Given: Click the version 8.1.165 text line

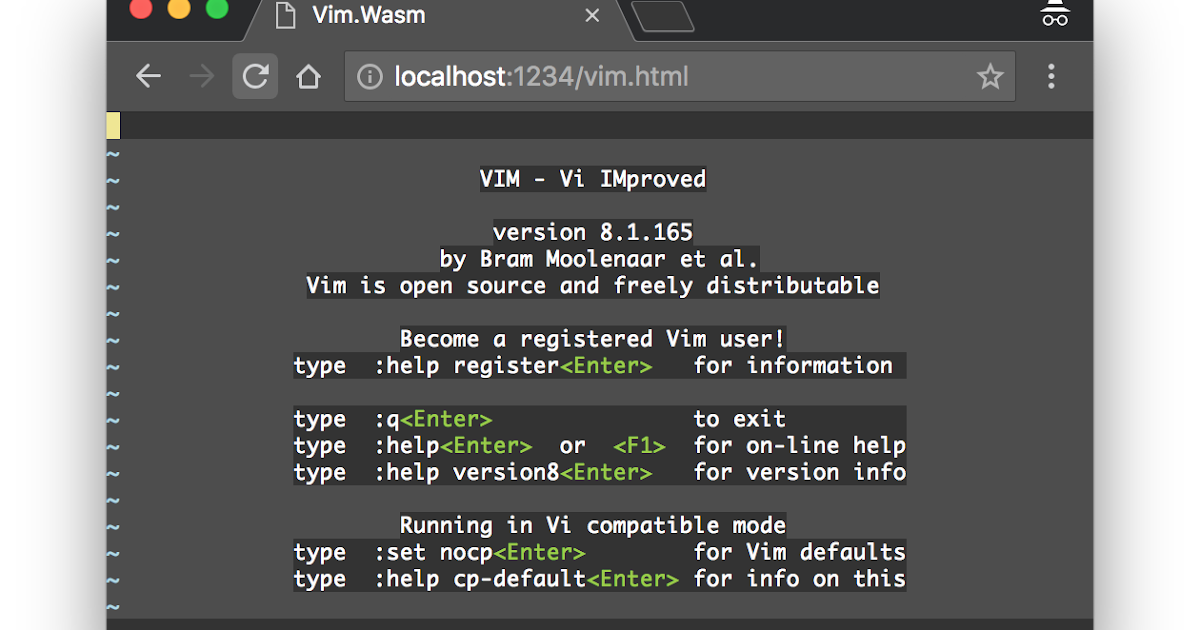Looking at the screenshot, I should tap(591, 232).
